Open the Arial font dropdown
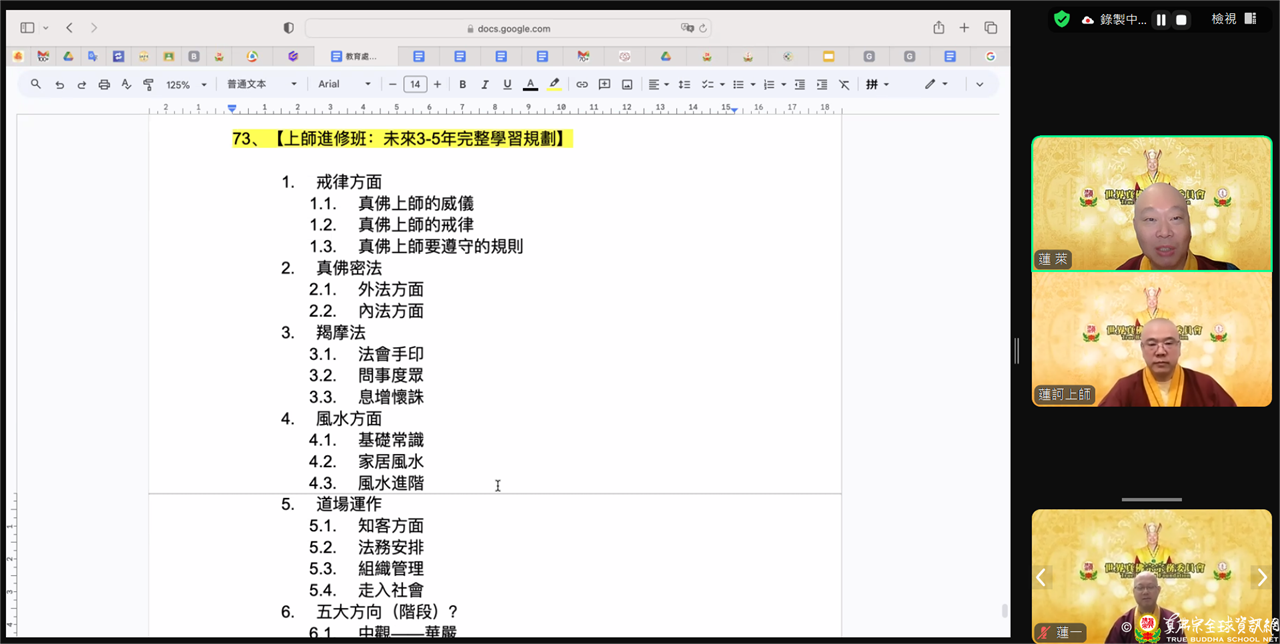Image resolution: width=1280 pixels, height=644 pixels. (344, 85)
